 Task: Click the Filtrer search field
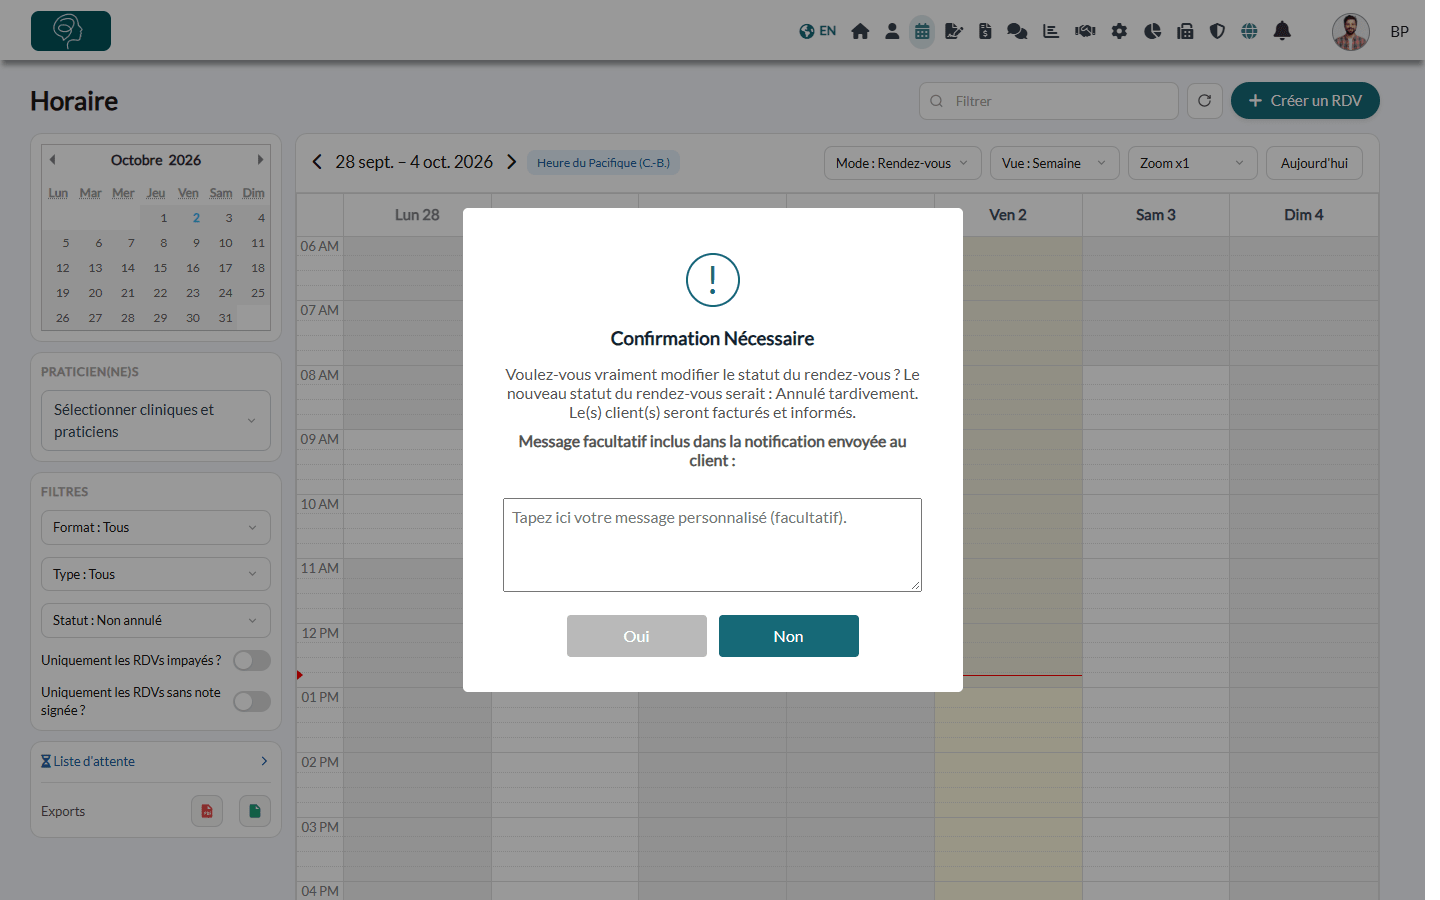click(x=1049, y=101)
